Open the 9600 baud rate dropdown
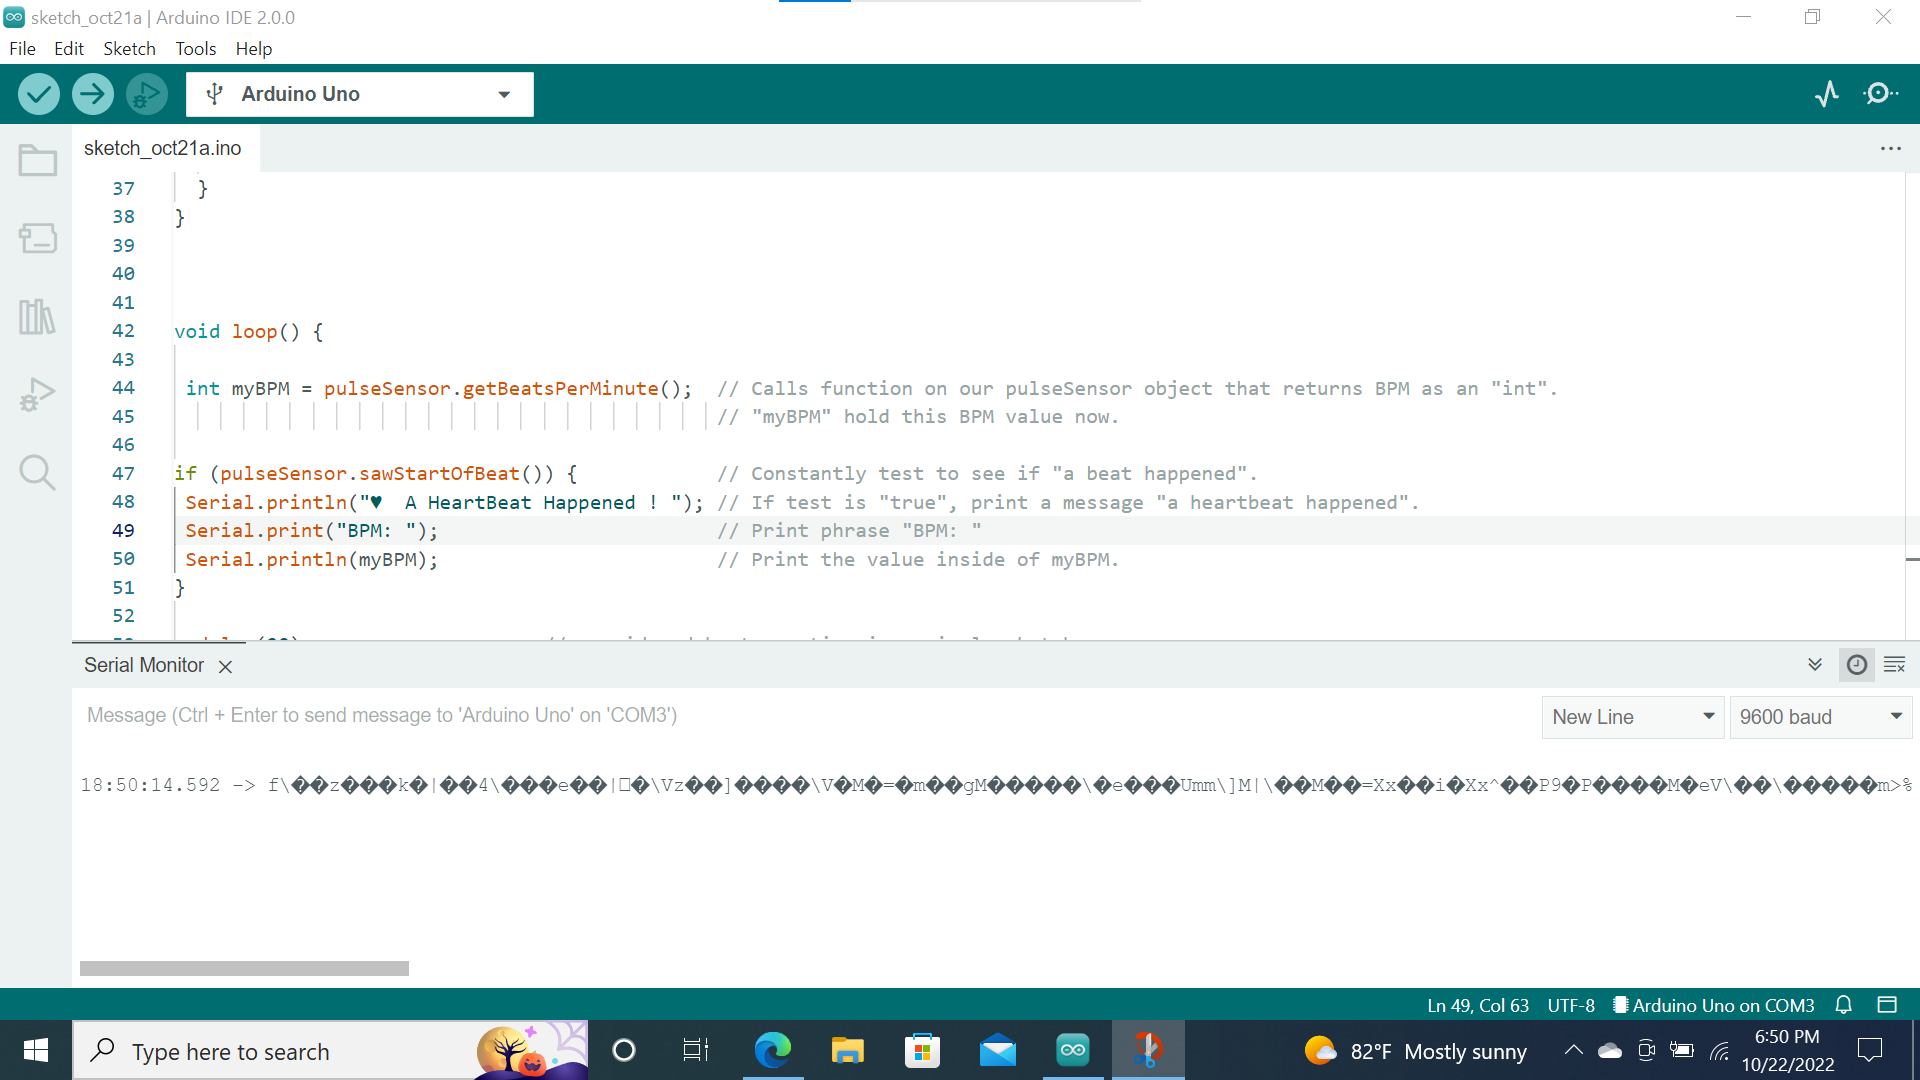1920x1080 pixels. click(1820, 716)
